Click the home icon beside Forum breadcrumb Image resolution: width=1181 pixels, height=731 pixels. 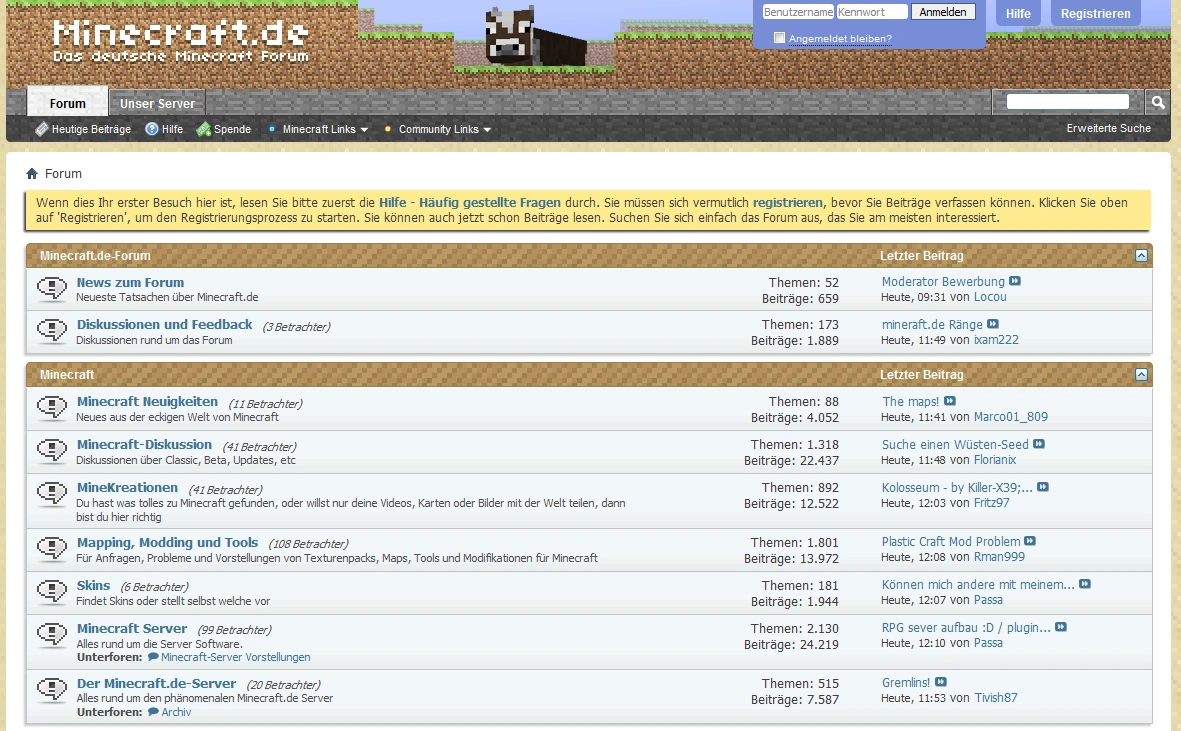pos(32,174)
